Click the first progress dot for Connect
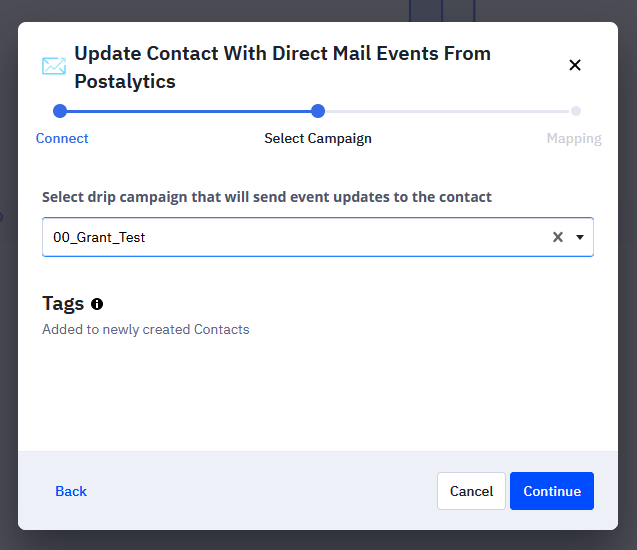This screenshot has width=637, height=550. (x=60, y=111)
